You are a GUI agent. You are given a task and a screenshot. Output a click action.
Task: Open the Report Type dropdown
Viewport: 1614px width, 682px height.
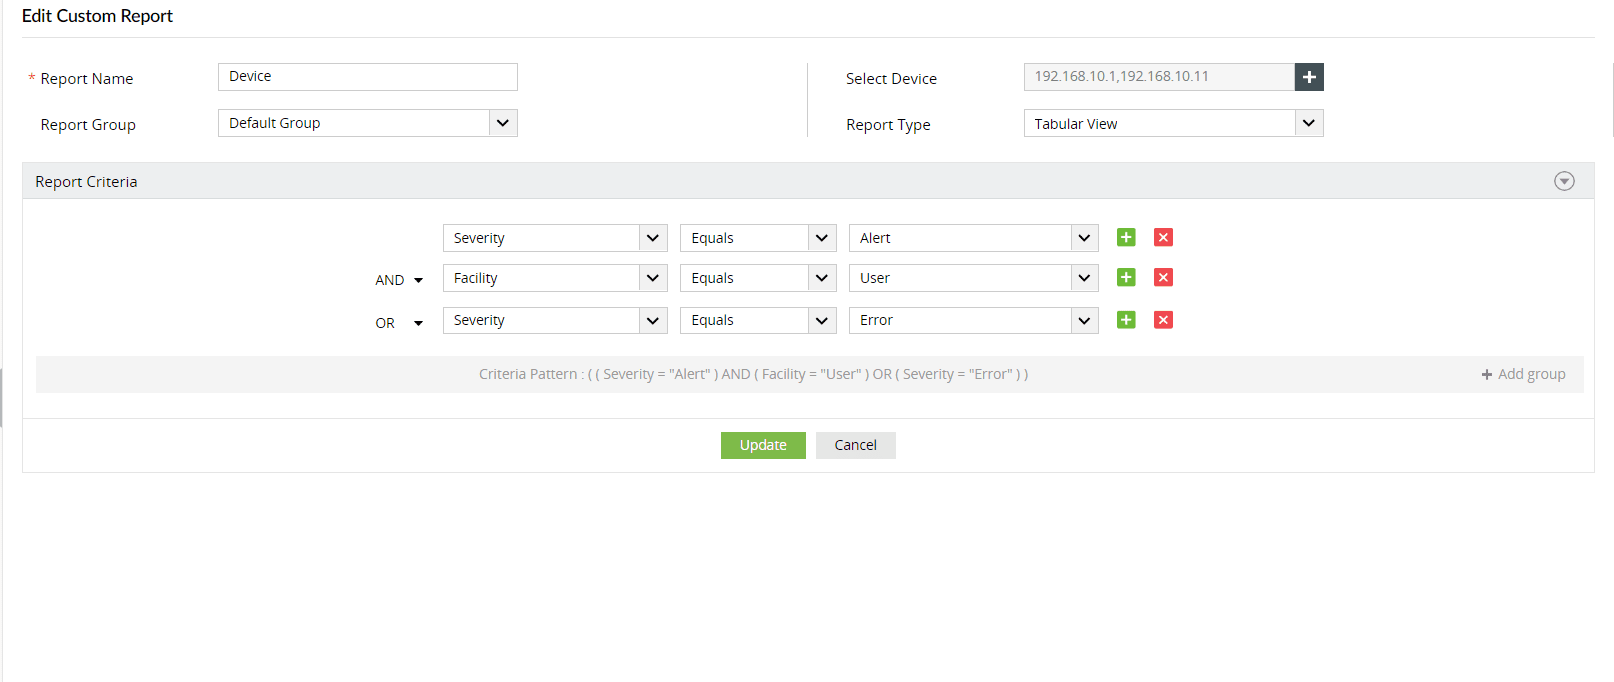point(1308,123)
